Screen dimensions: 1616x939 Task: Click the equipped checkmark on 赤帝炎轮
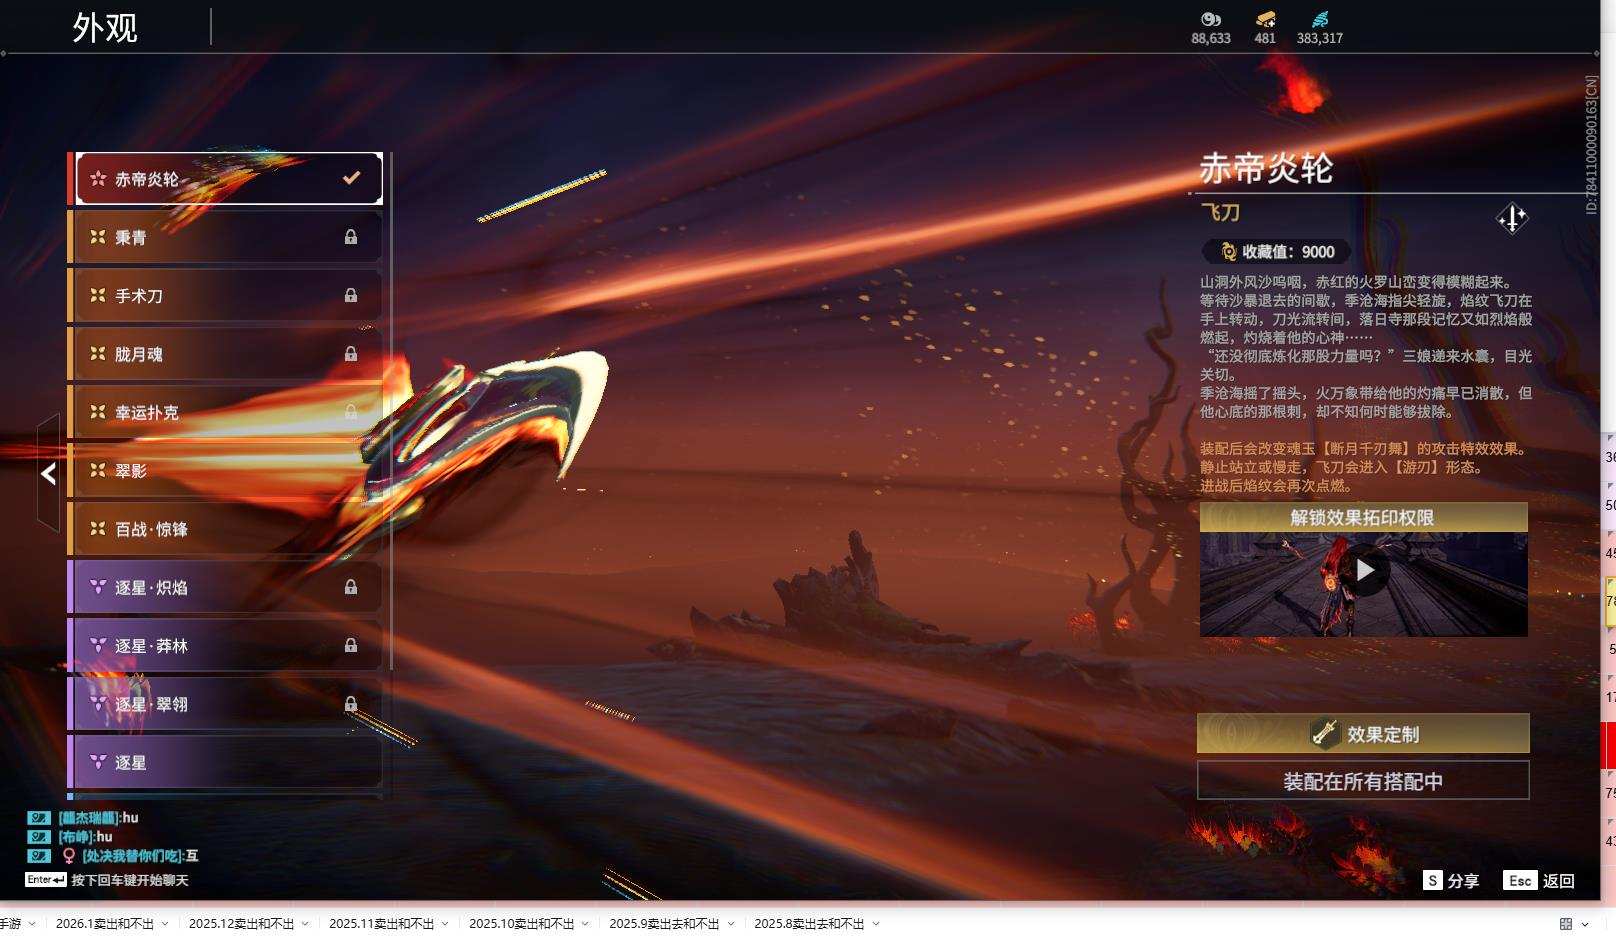click(x=351, y=178)
